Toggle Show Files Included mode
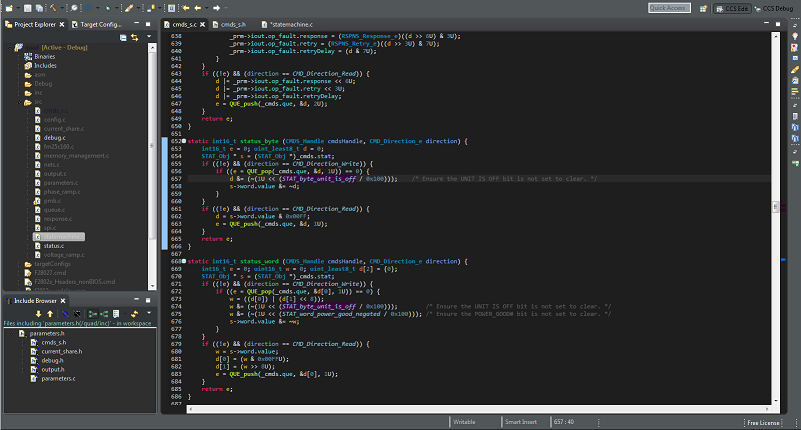The width and height of the screenshot is (801, 430). 104,314
